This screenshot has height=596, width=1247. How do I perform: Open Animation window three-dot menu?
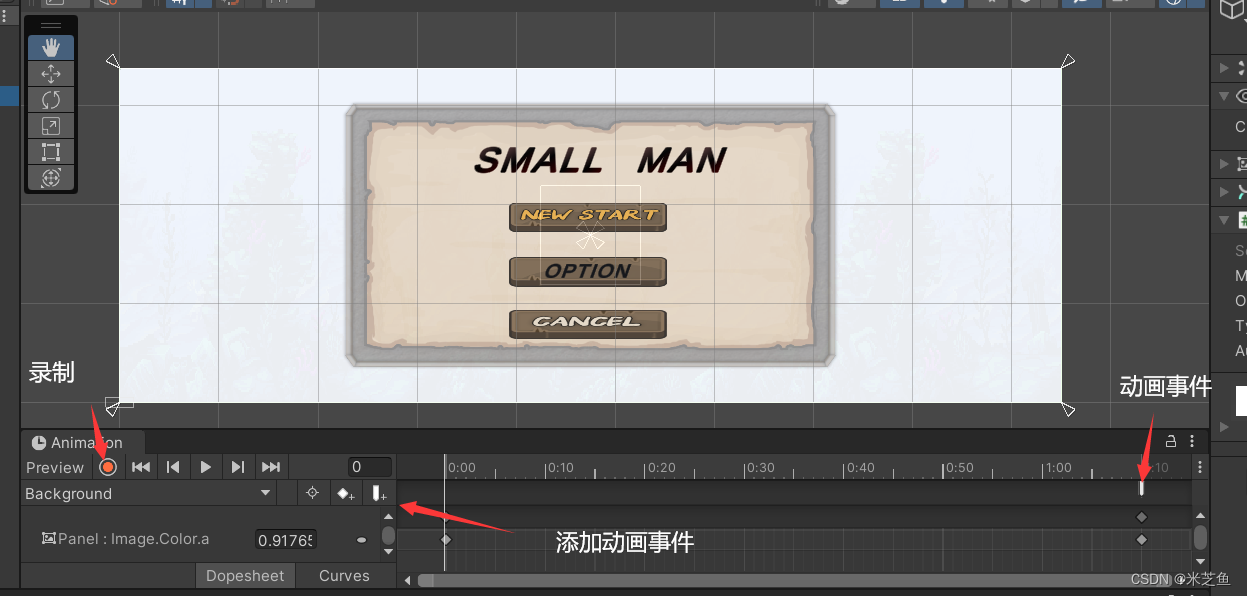click(x=1192, y=441)
